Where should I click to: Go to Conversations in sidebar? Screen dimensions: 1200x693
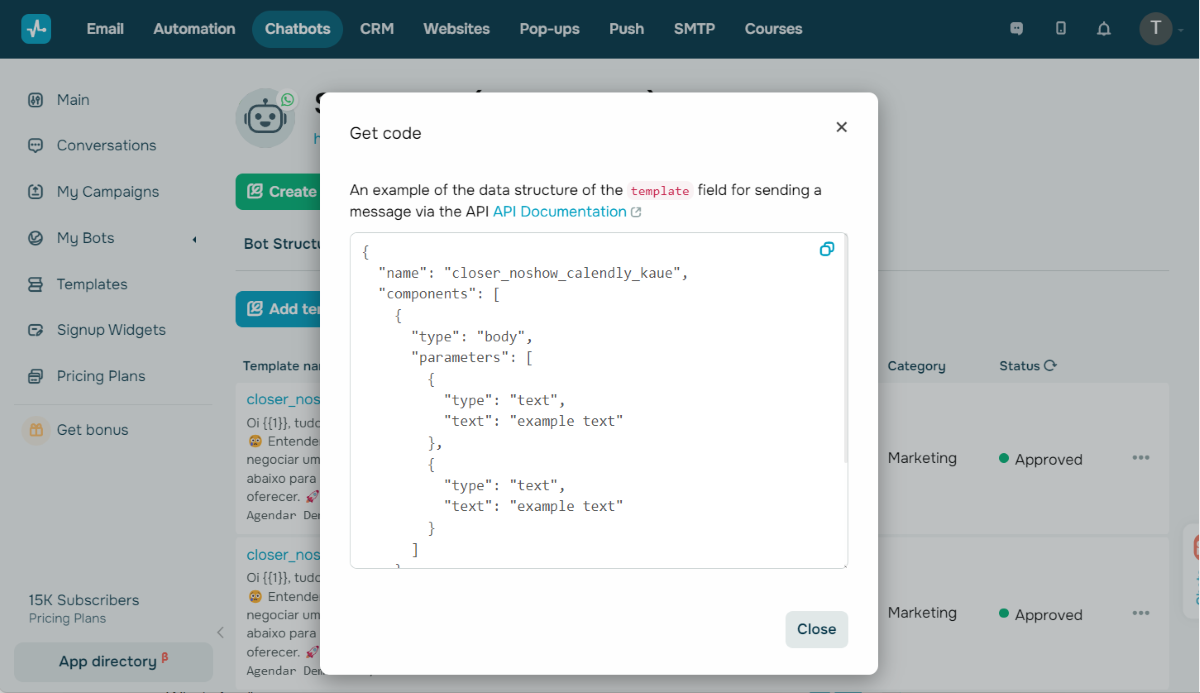click(x=106, y=145)
